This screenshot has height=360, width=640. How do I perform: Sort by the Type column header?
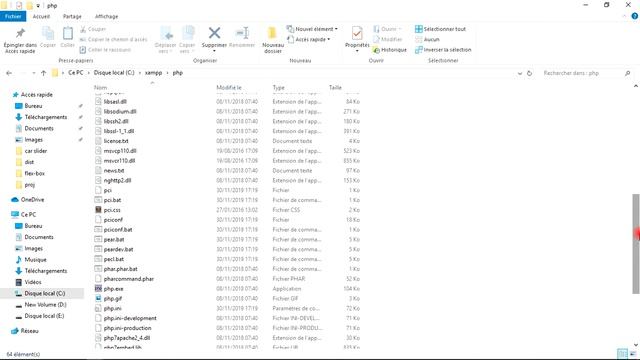point(278,87)
